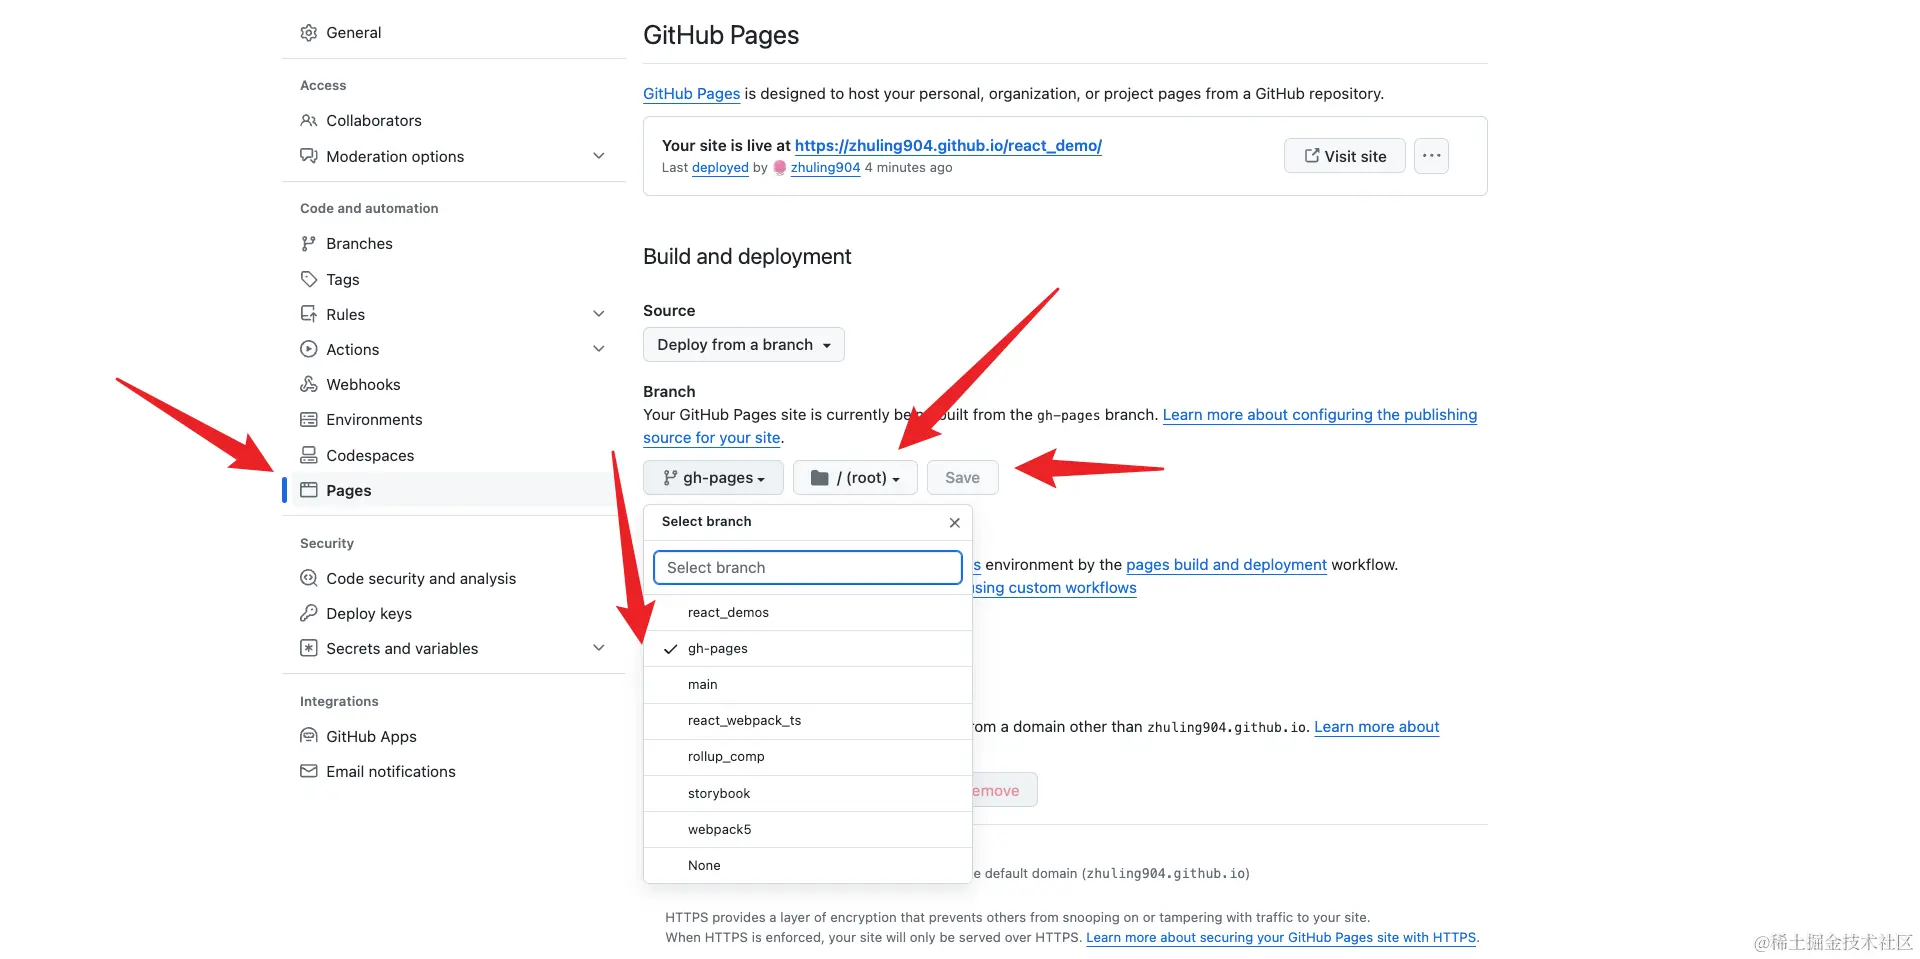Click the Visit site button

click(x=1345, y=156)
